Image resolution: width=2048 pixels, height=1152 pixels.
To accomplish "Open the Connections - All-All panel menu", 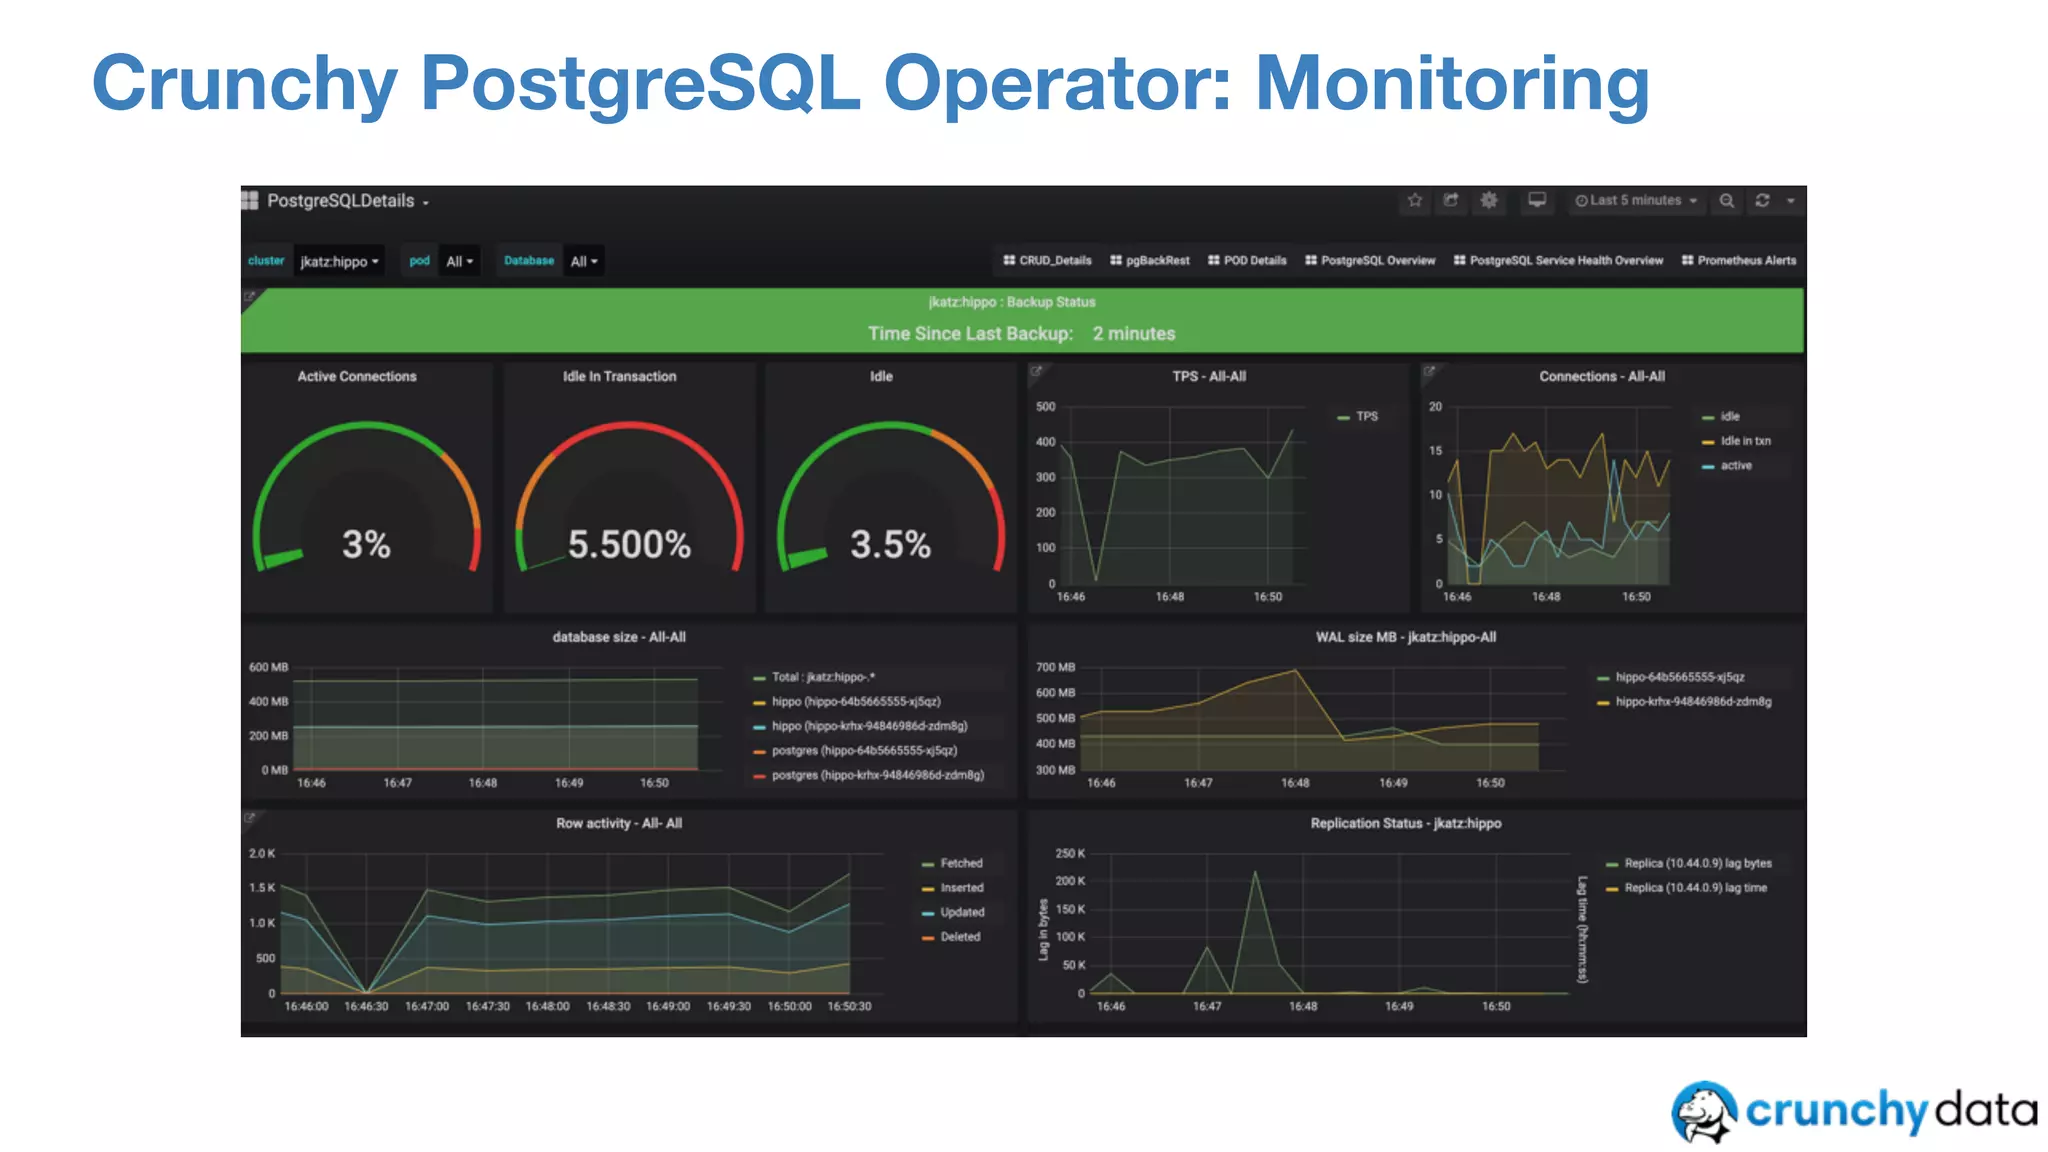I will 1602,377.
